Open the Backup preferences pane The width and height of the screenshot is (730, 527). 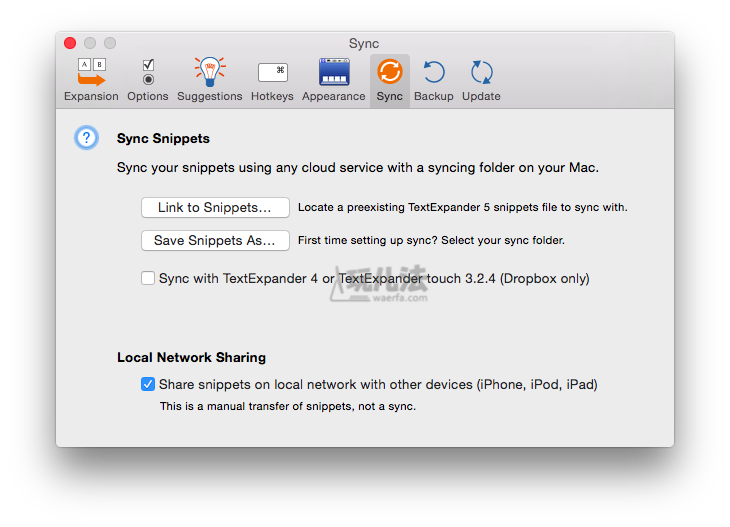[x=433, y=80]
